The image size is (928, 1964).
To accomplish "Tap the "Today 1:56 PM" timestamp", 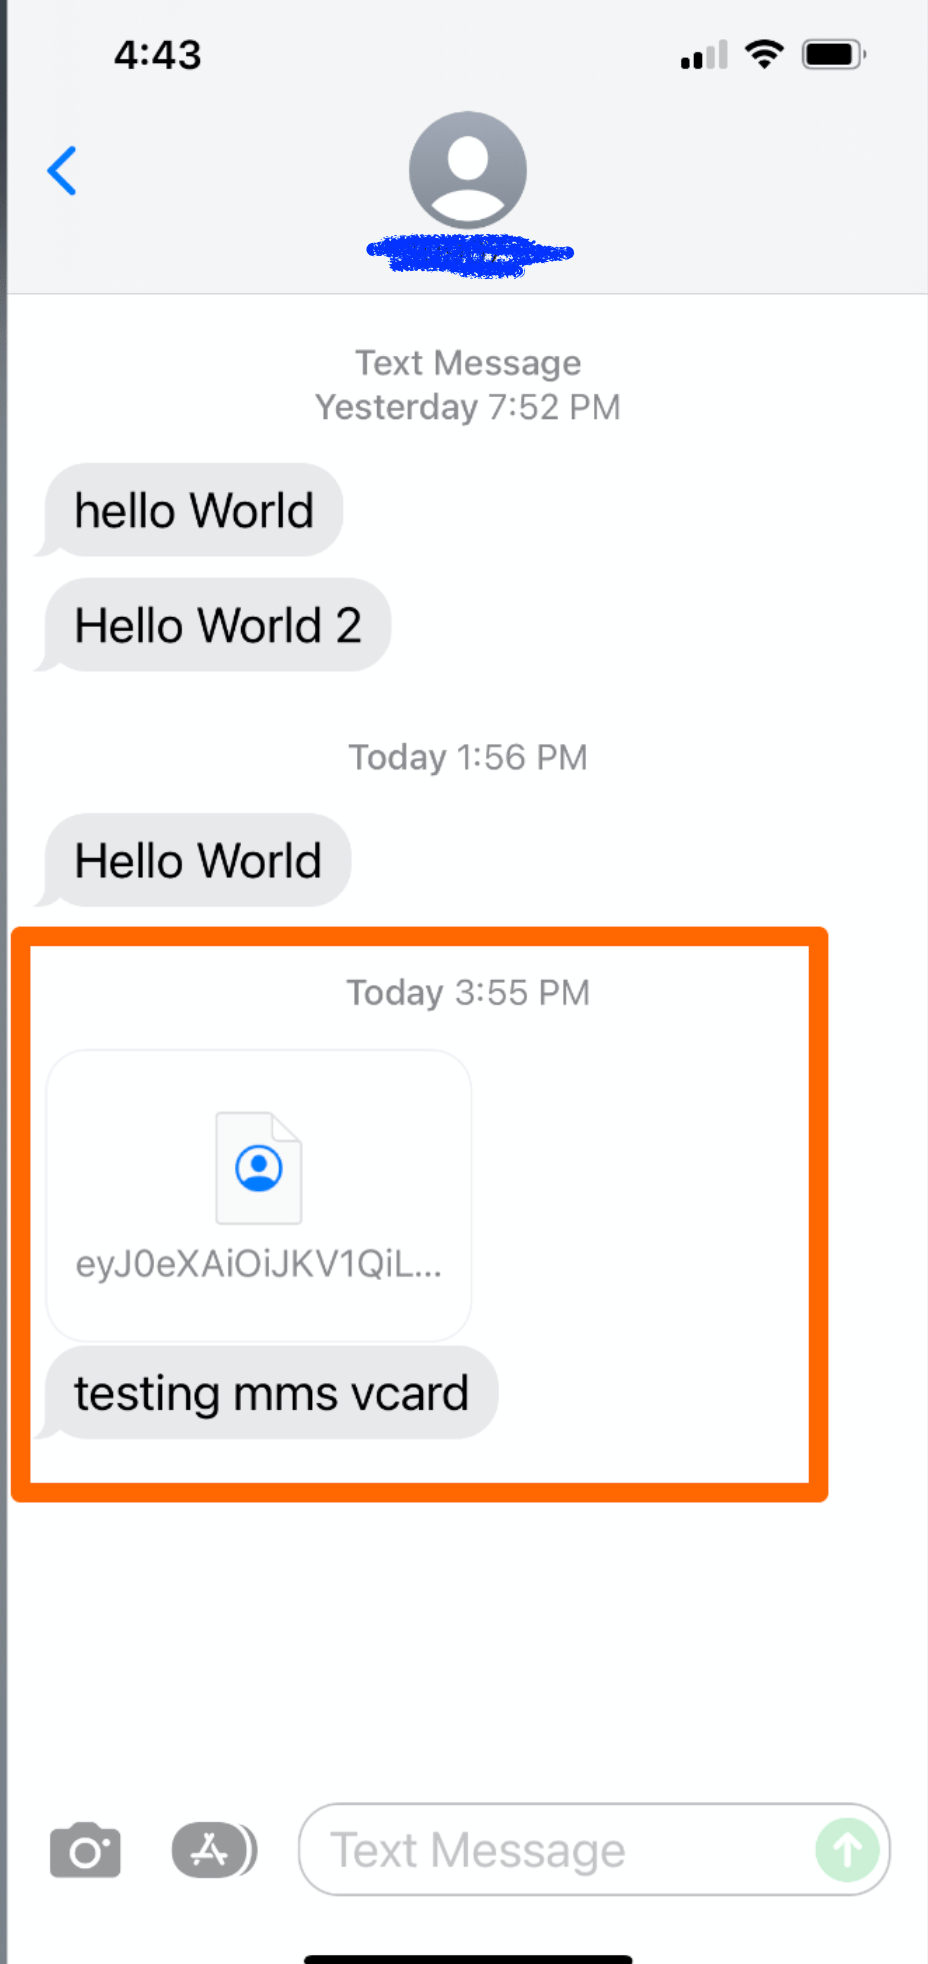I will pos(468,757).
